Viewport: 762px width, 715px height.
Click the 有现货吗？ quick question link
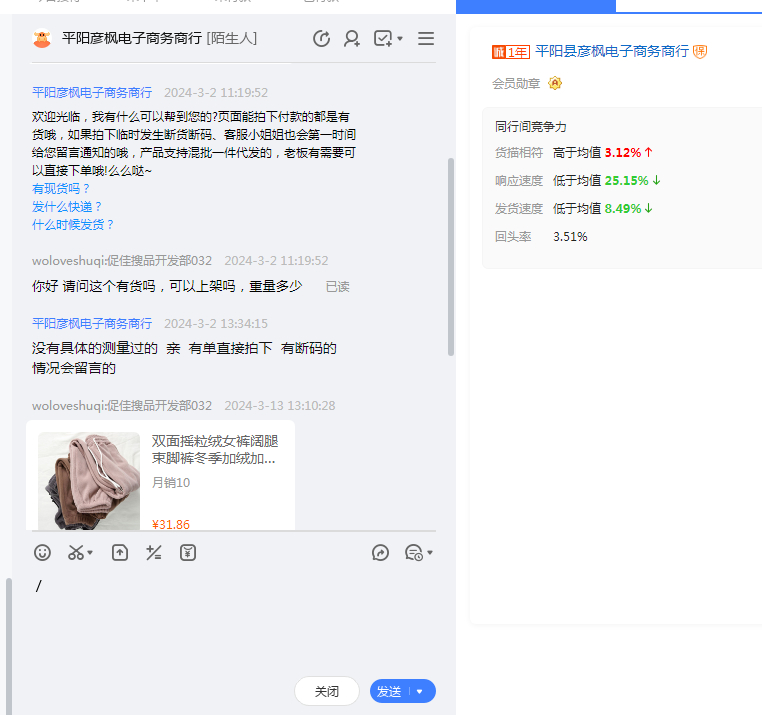tap(61, 188)
